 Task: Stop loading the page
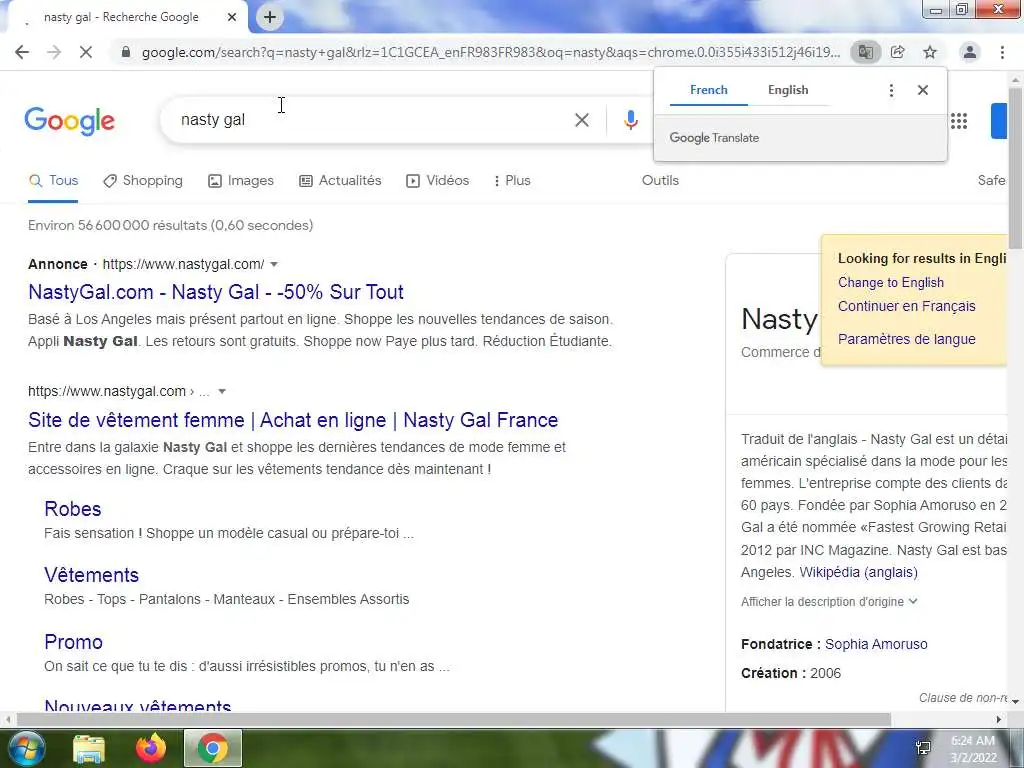(x=86, y=52)
